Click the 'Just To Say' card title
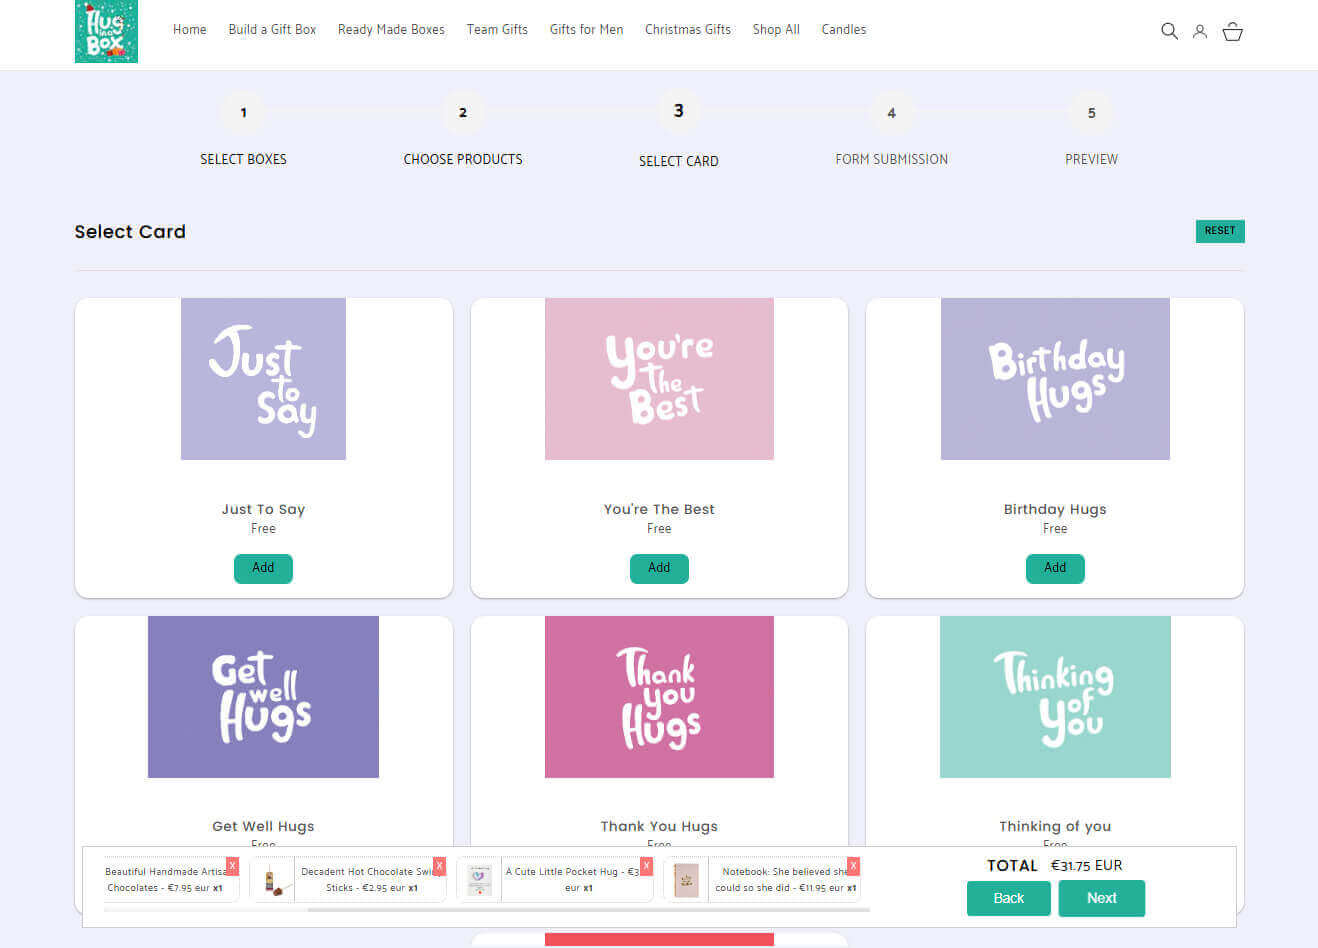 tap(263, 509)
